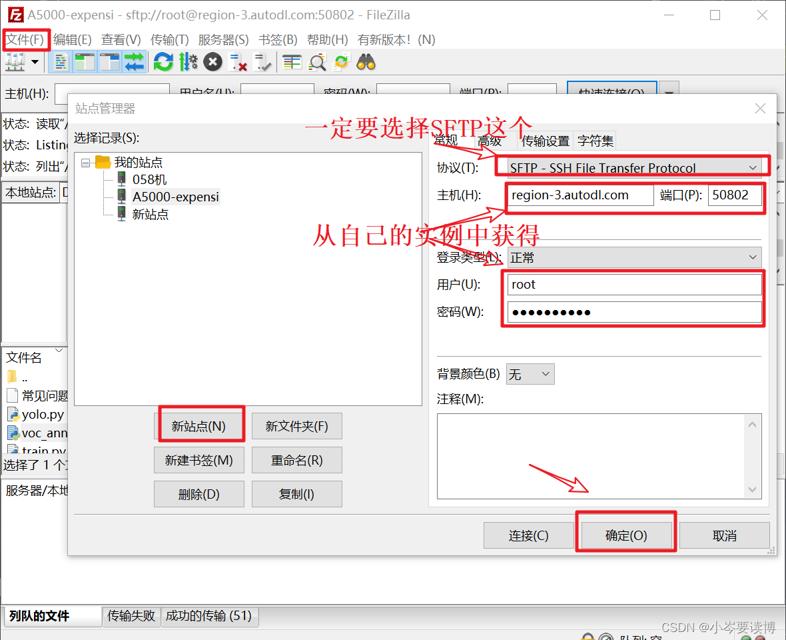This screenshot has width=786, height=640.
Task: Open the 书签(B) menu
Action: pos(278,40)
